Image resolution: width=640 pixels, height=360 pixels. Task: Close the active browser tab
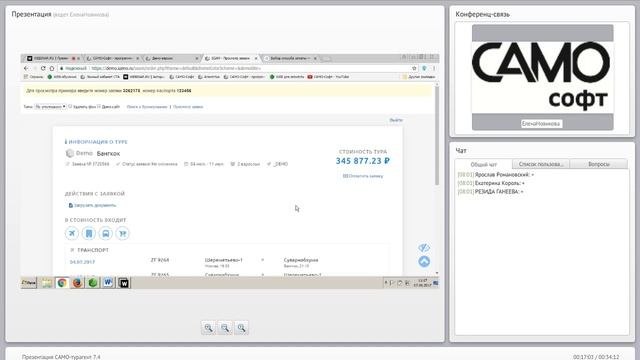(256, 58)
